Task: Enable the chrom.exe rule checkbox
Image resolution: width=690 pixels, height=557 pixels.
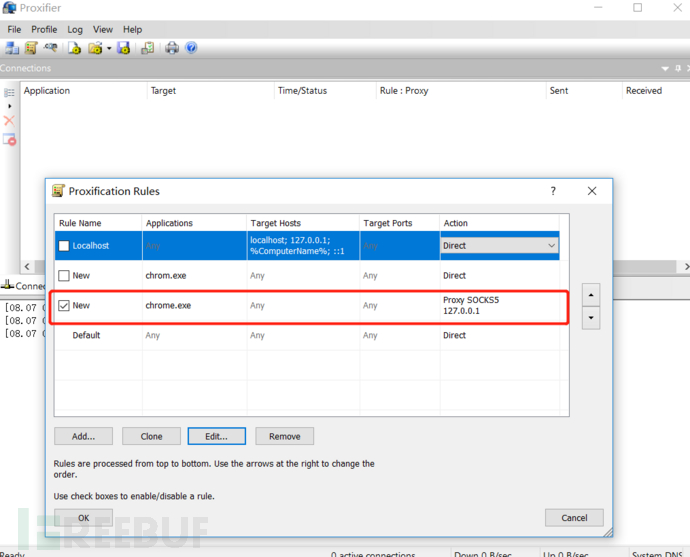Action: [x=64, y=275]
